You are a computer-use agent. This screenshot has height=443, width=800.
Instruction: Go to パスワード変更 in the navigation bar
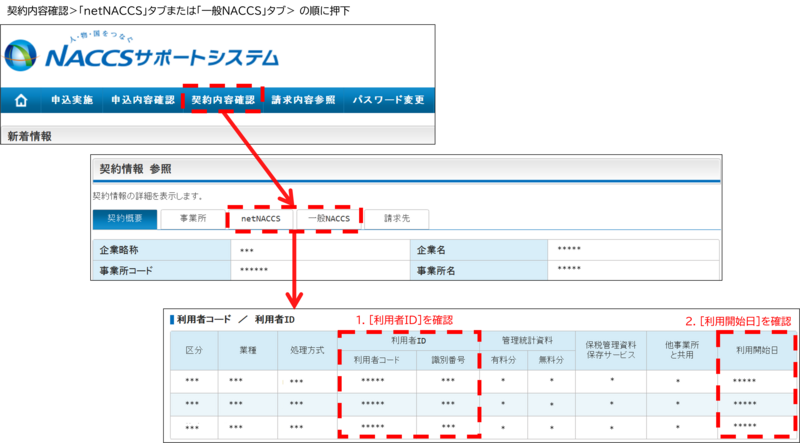click(x=389, y=101)
